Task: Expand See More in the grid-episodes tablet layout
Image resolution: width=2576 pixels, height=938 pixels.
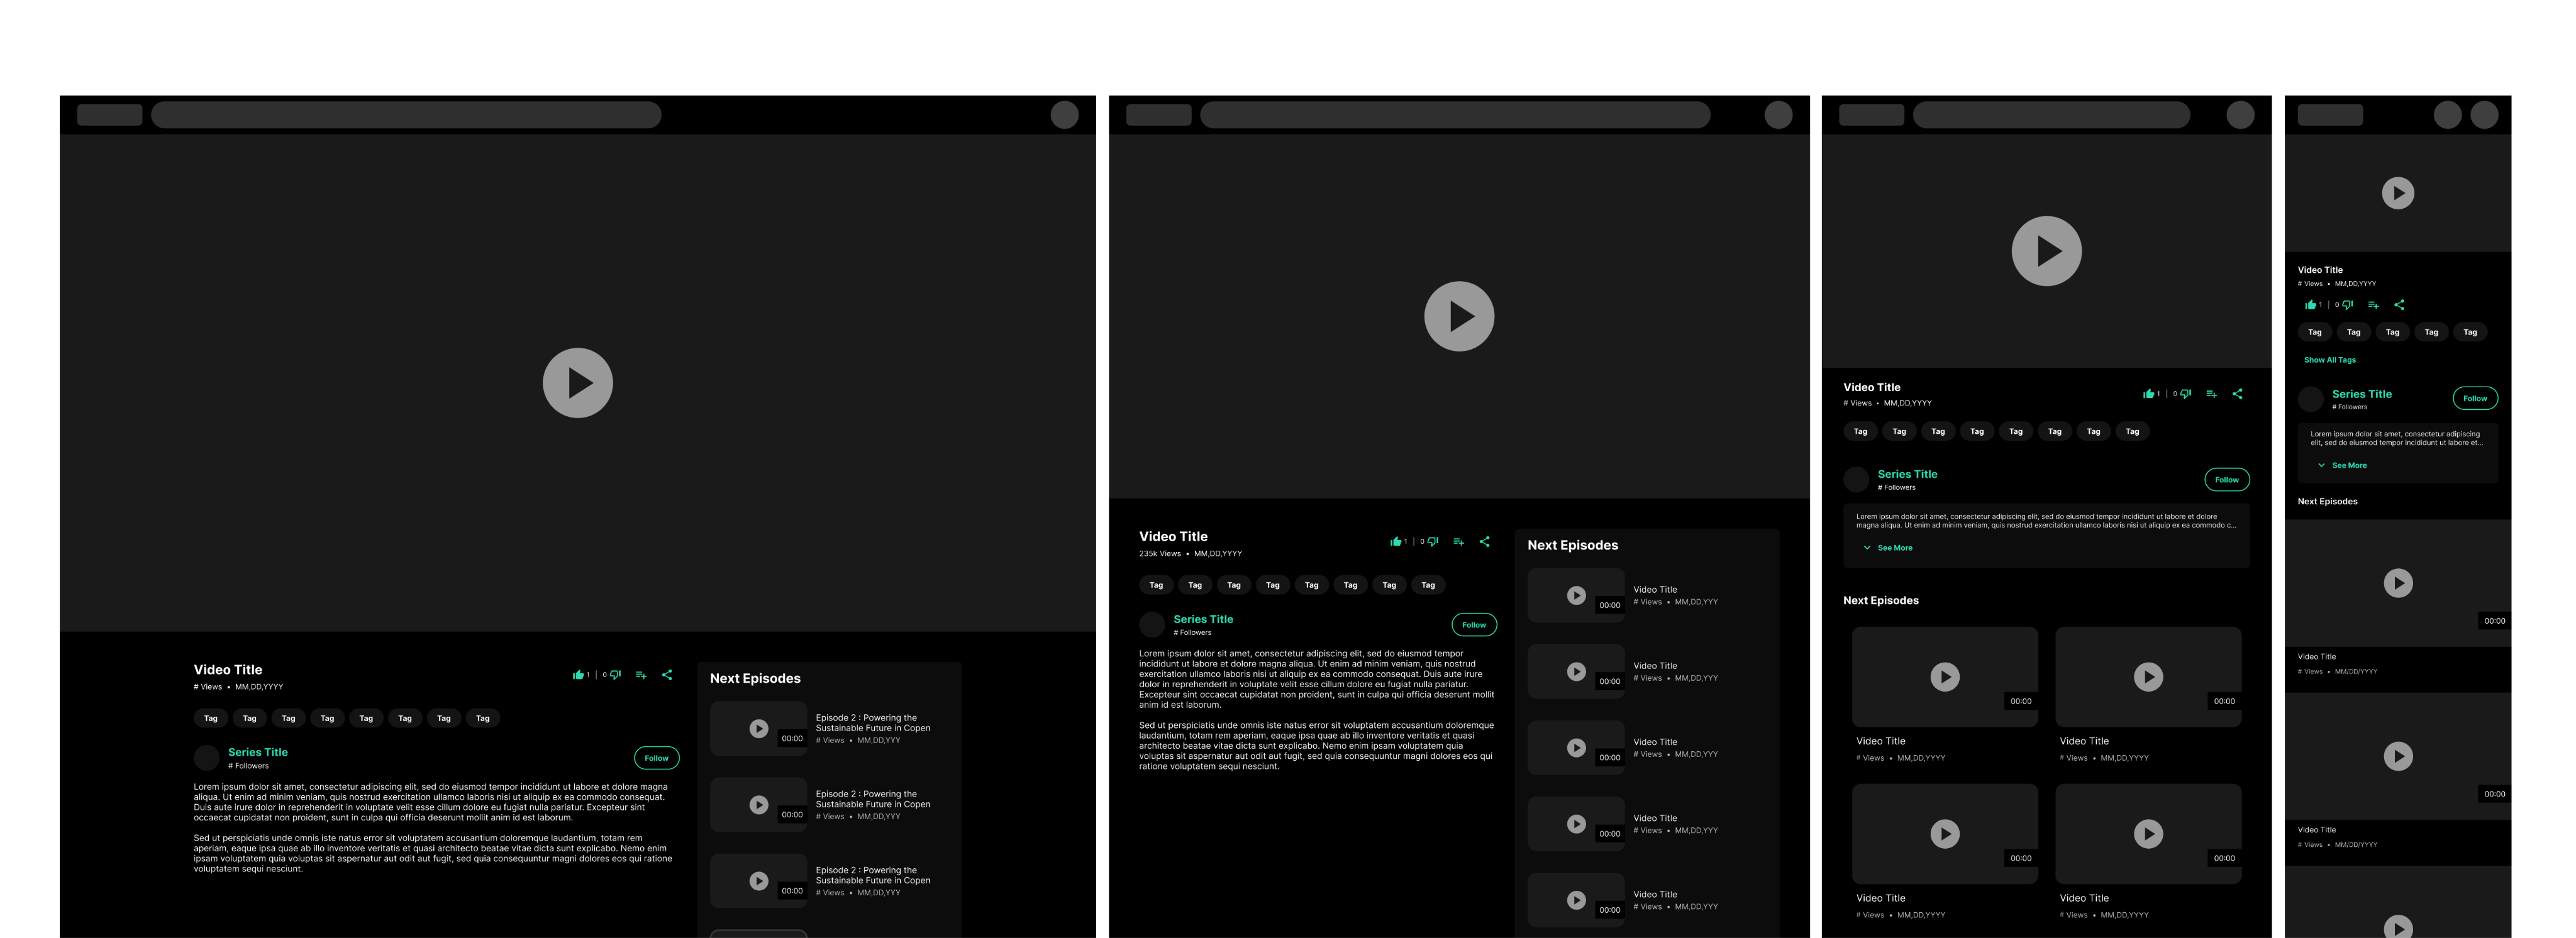Action: (x=1894, y=548)
